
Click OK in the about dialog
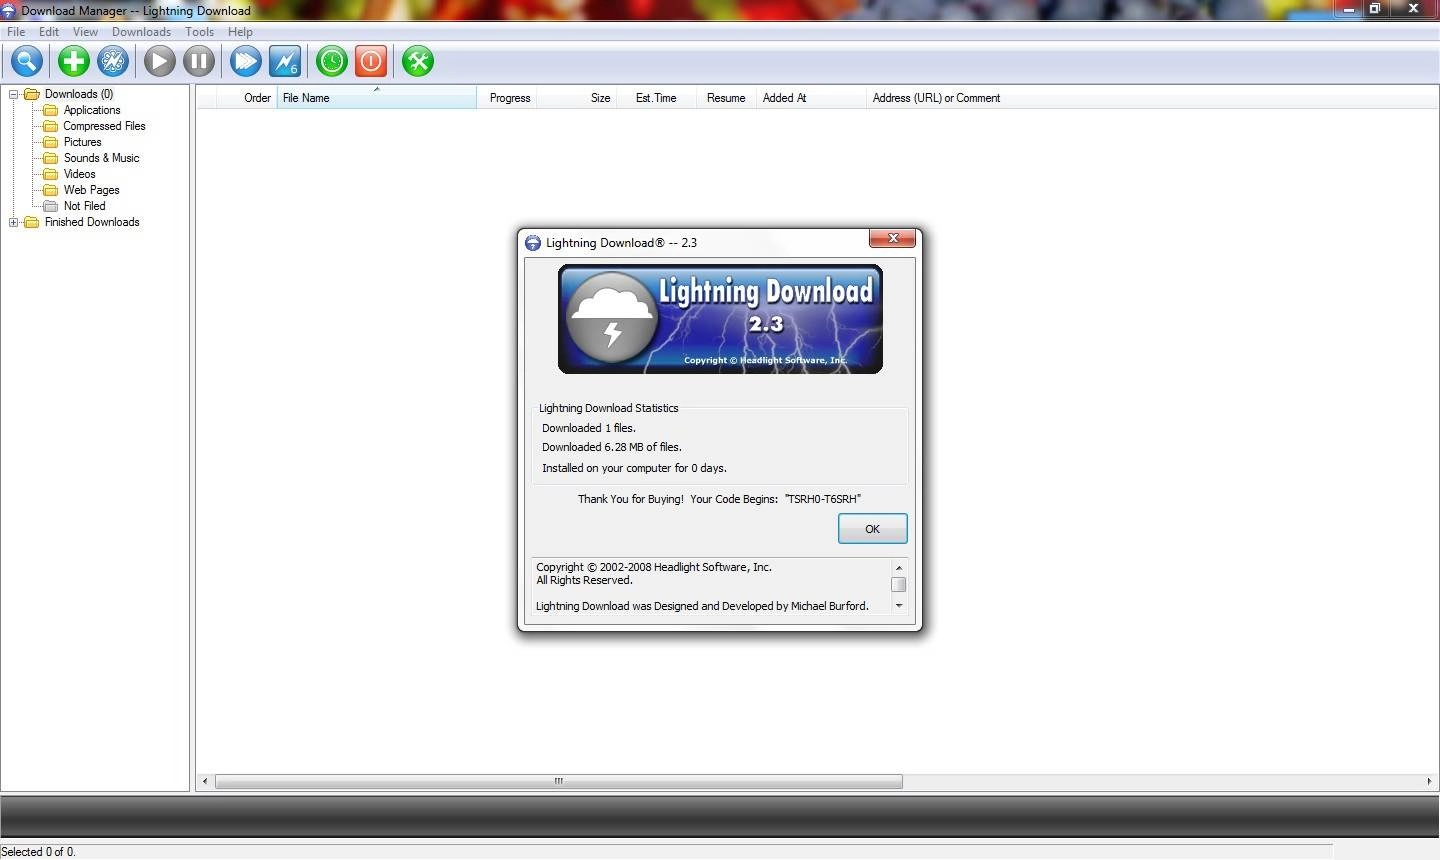tap(872, 529)
